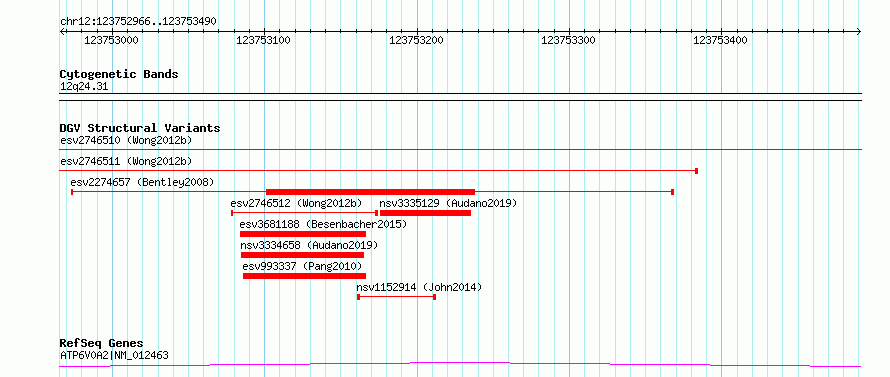Open esv993337 (Pang2010) variant label
Screen dimensions: 890x377
pos(302,266)
